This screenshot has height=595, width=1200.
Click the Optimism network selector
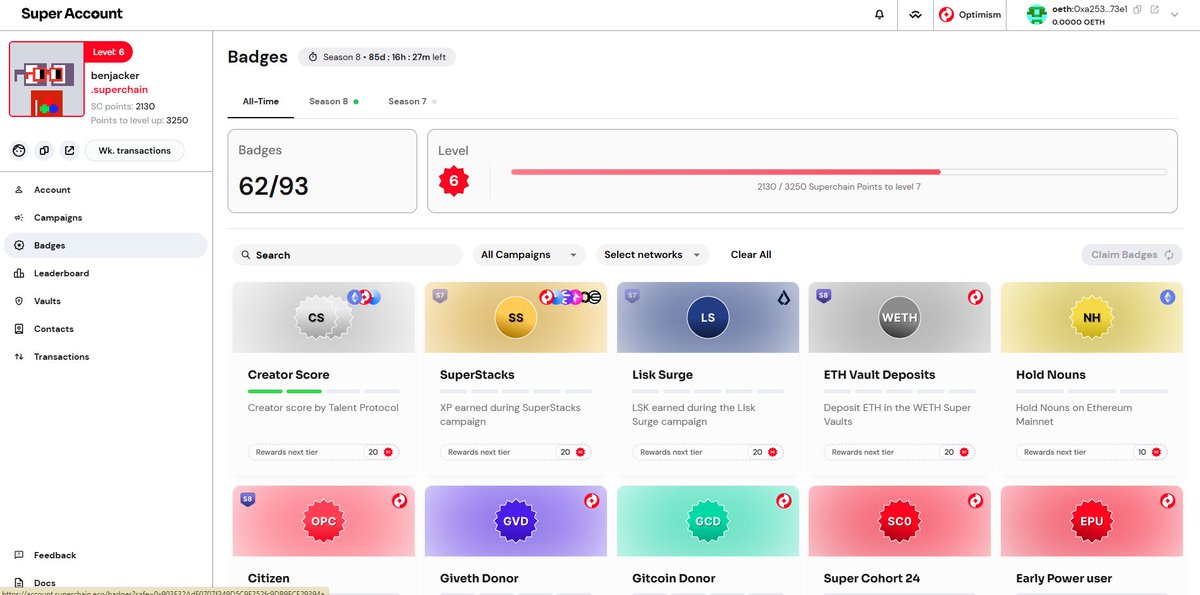pos(970,15)
